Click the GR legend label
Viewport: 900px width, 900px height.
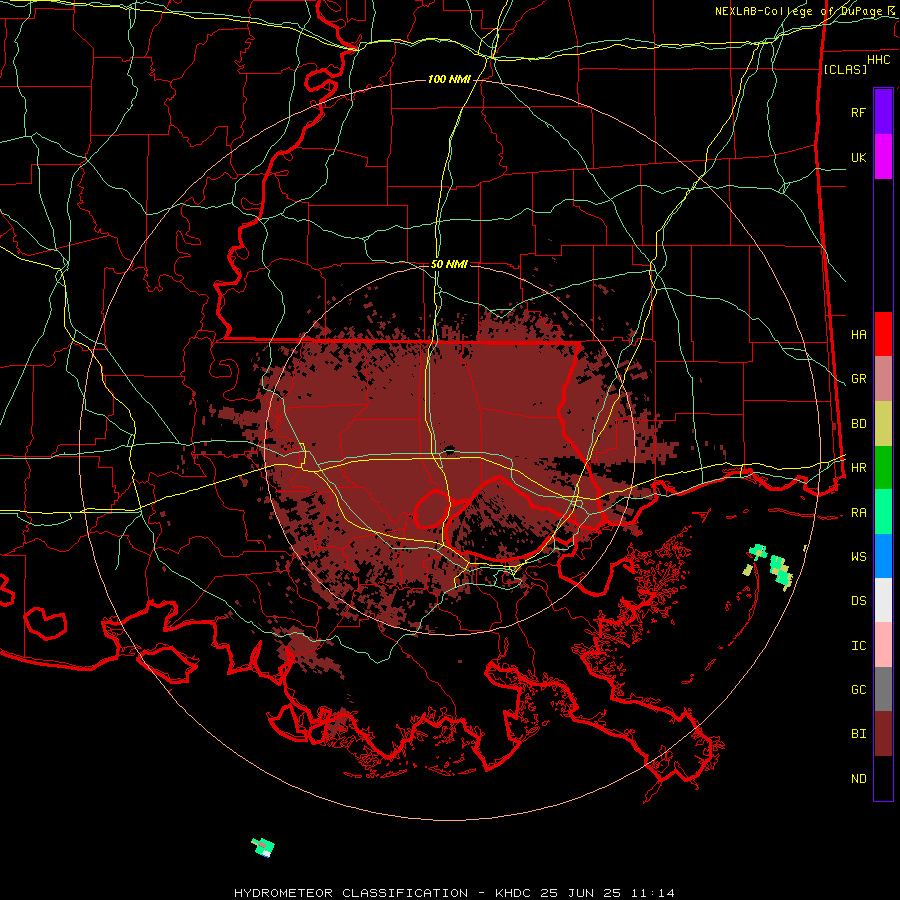pos(858,379)
